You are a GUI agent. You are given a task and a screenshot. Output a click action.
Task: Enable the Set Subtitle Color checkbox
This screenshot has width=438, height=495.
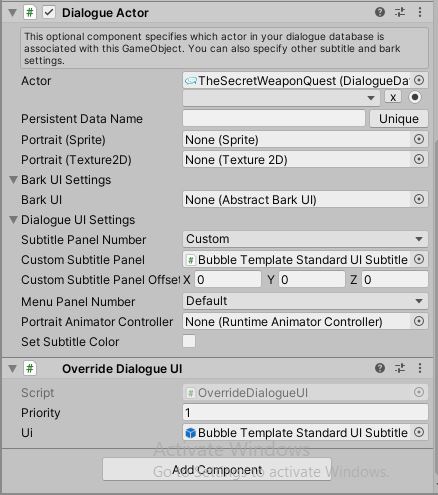(189, 341)
